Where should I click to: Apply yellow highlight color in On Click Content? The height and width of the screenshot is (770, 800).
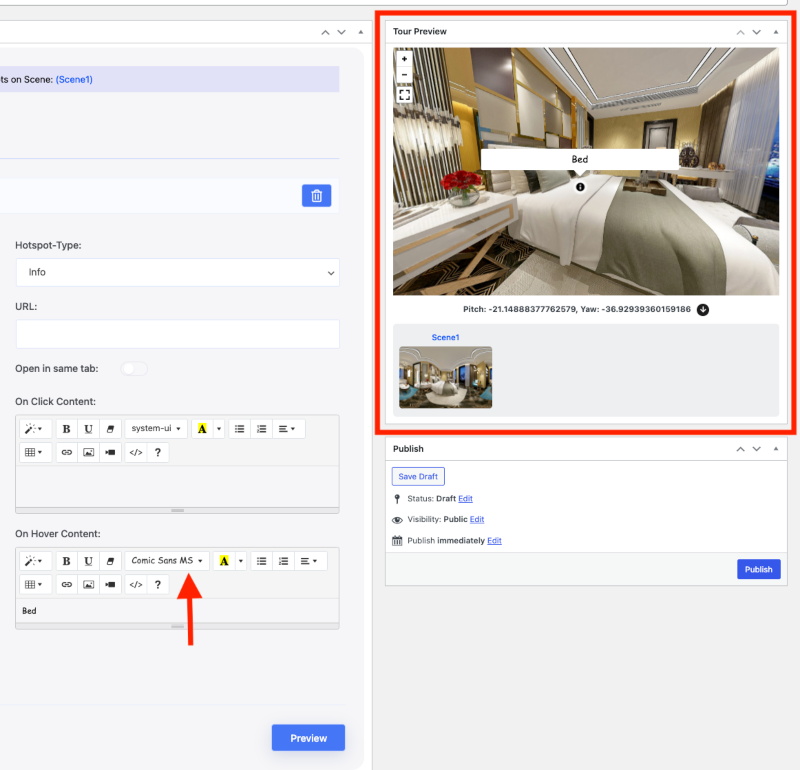point(203,429)
